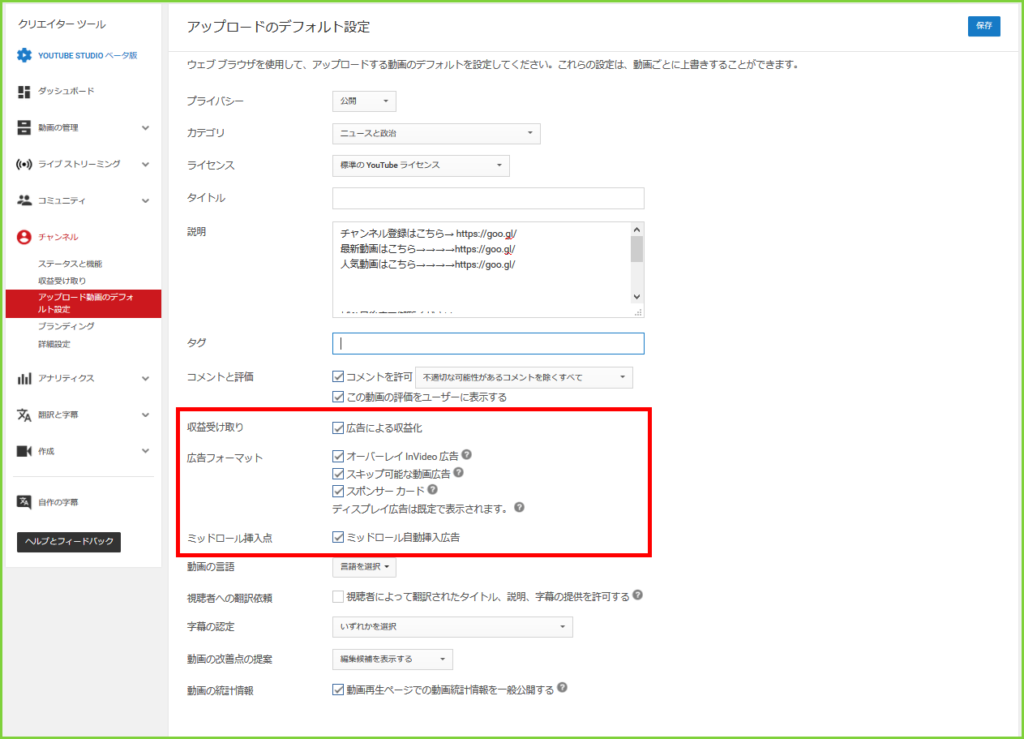Click the red channel account icon

click(24, 237)
